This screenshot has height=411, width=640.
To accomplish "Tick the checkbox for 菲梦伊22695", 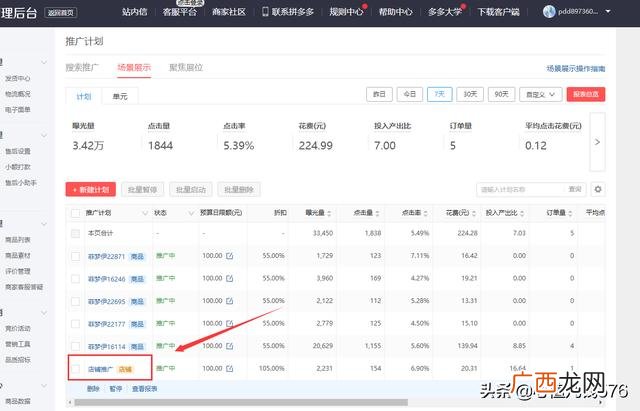I will click(76, 301).
